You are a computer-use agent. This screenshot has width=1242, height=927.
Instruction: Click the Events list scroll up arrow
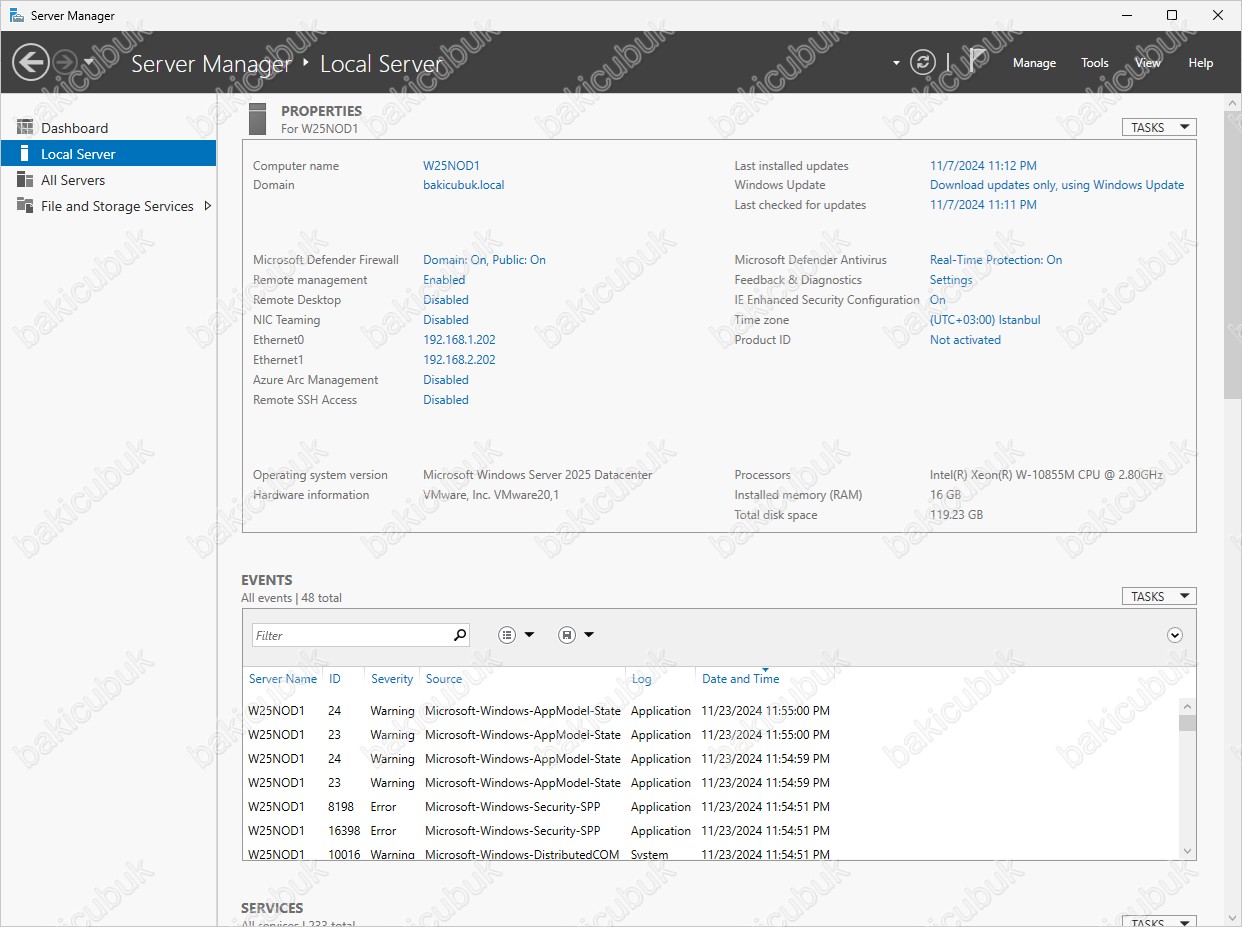tap(1188, 707)
